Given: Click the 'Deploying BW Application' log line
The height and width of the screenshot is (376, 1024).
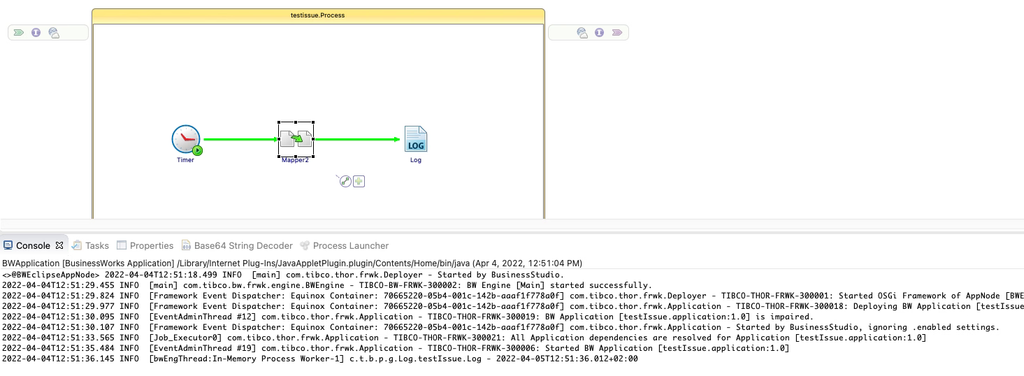Looking at the screenshot, I should (513, 306).
